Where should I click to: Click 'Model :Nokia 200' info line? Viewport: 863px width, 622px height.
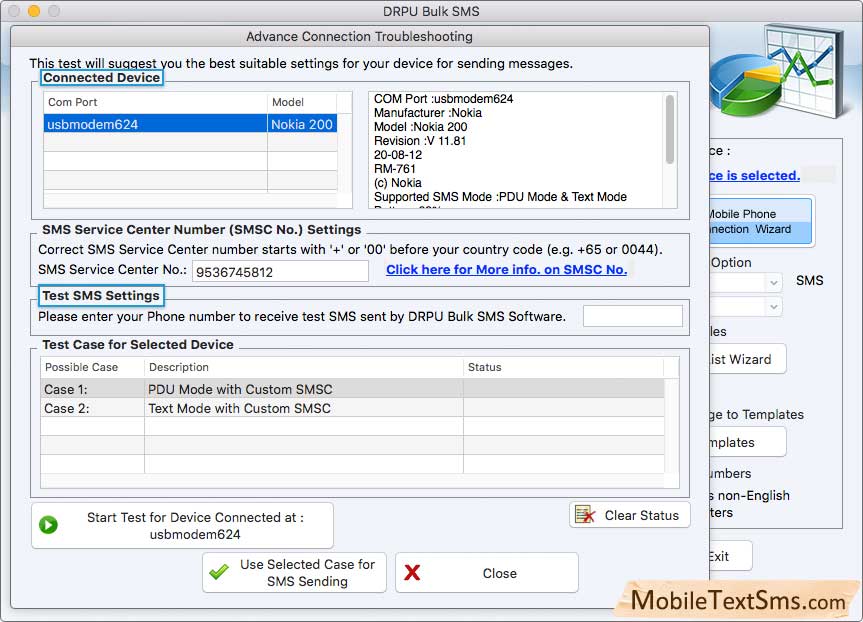(x=420, y=127)
